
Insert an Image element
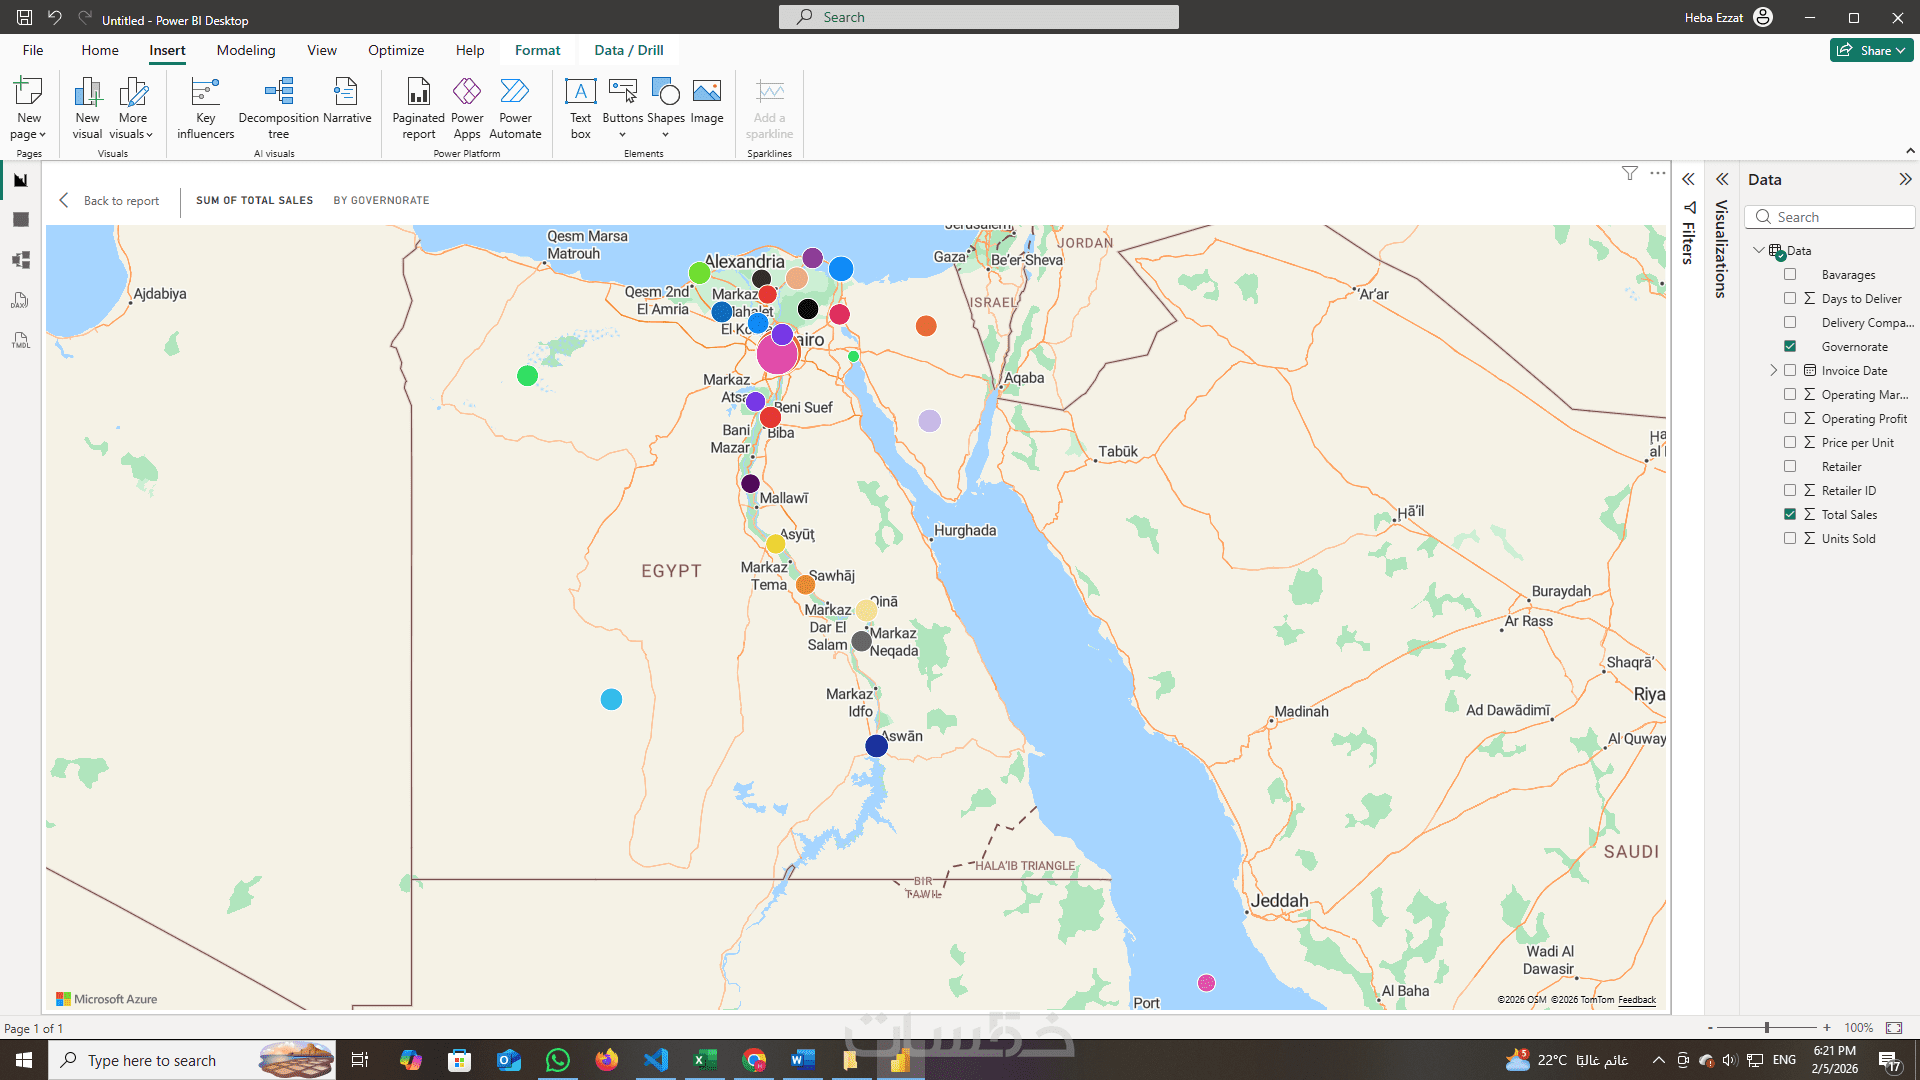(706, 102)
